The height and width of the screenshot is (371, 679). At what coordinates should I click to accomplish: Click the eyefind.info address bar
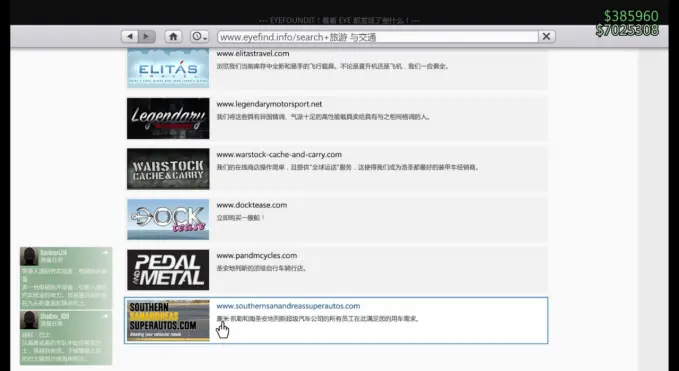click(378, 37)
